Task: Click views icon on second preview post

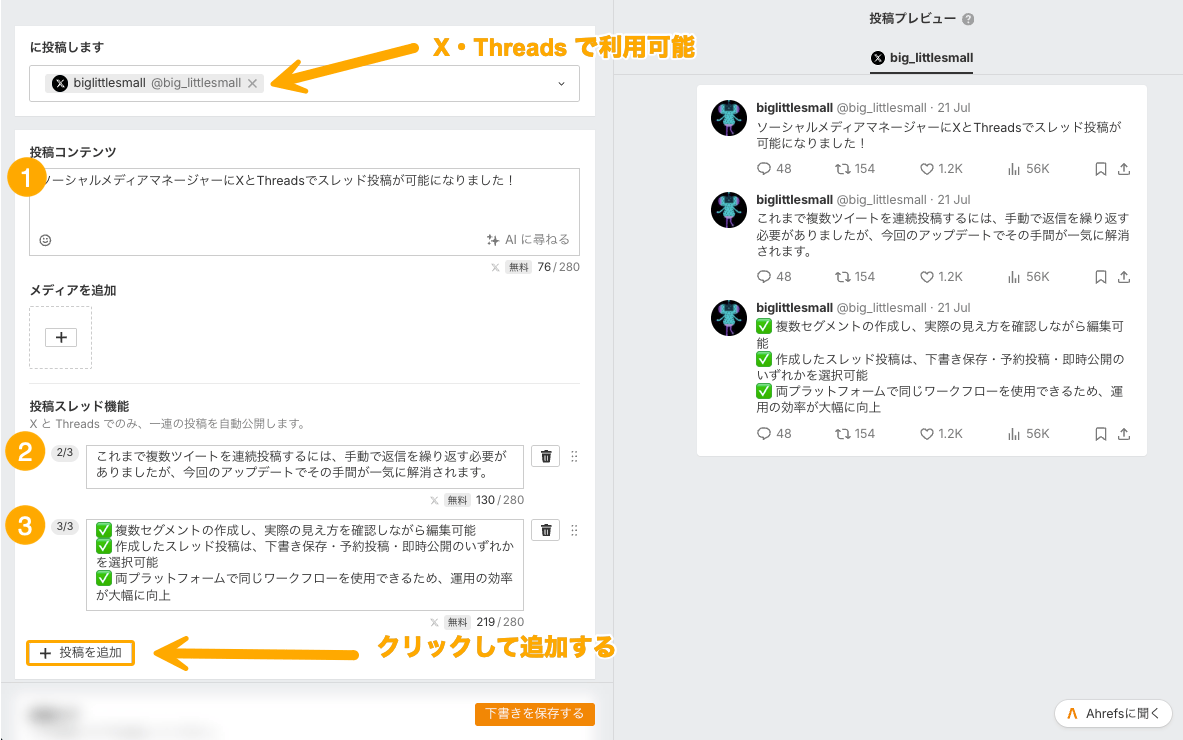Action: coord(1013,277)
